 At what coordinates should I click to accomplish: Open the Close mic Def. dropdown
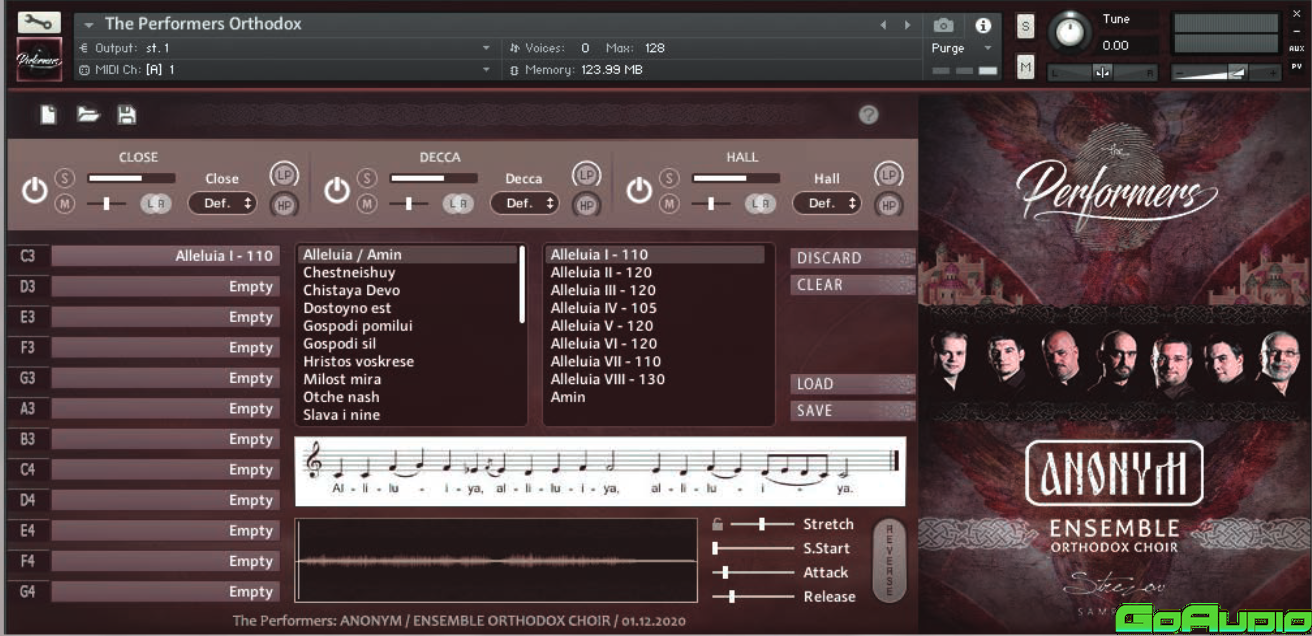pos(222,203)
